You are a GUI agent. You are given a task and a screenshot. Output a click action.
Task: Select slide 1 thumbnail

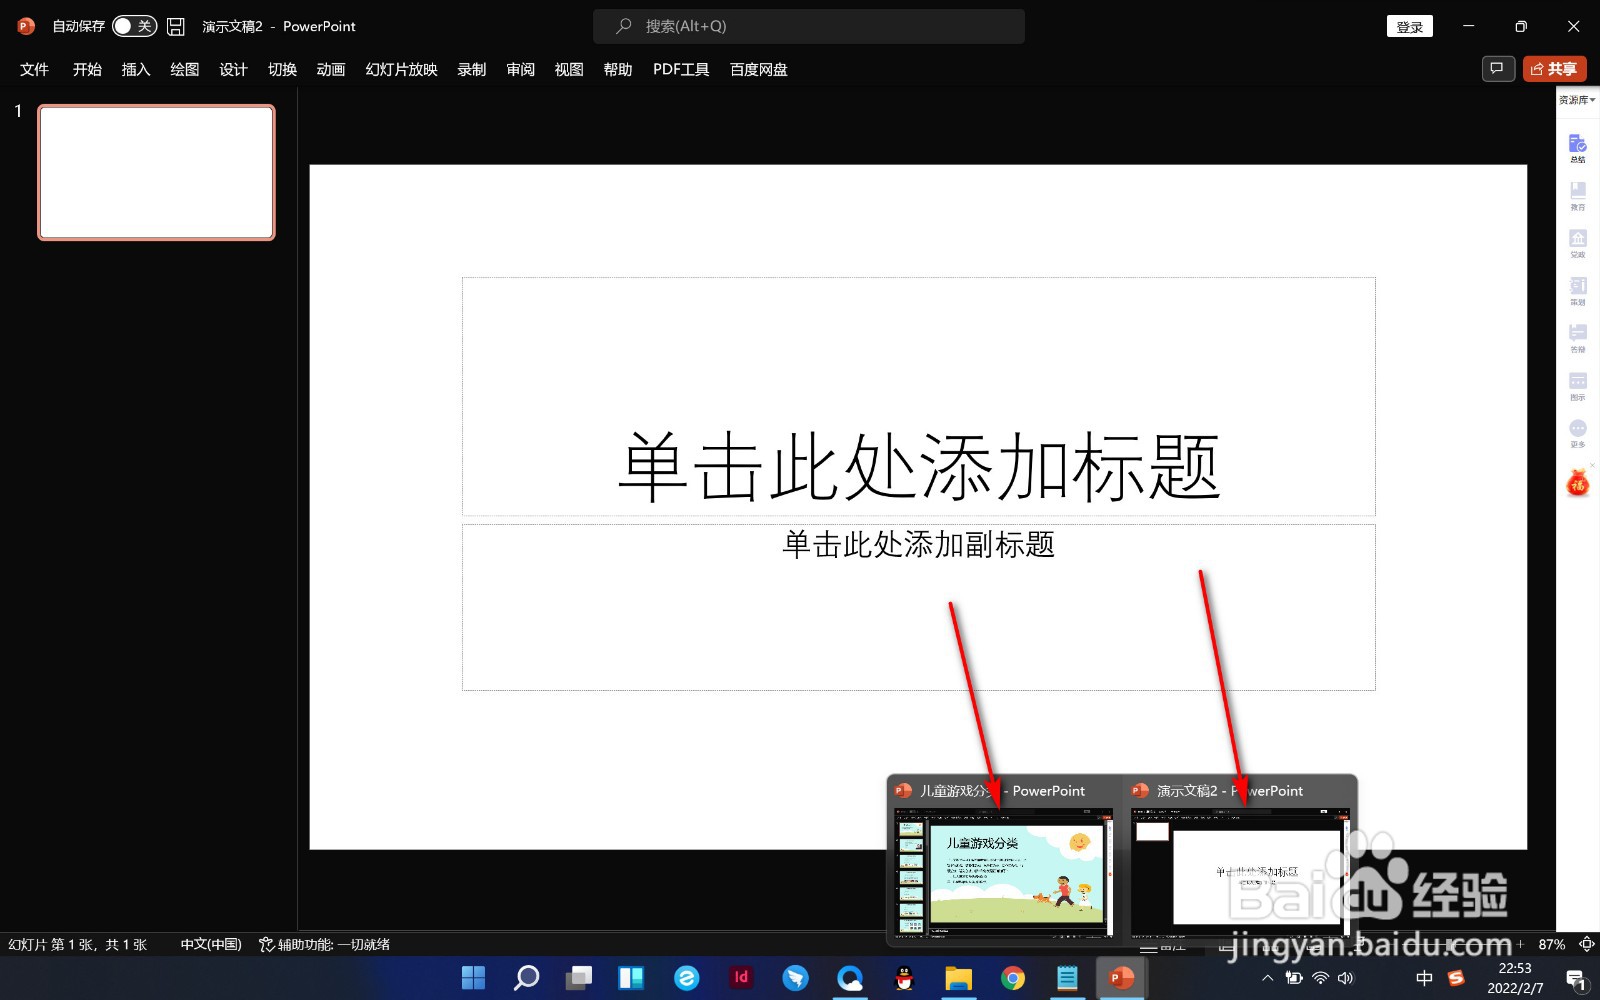pyautogui.click(x=156, y=172)
